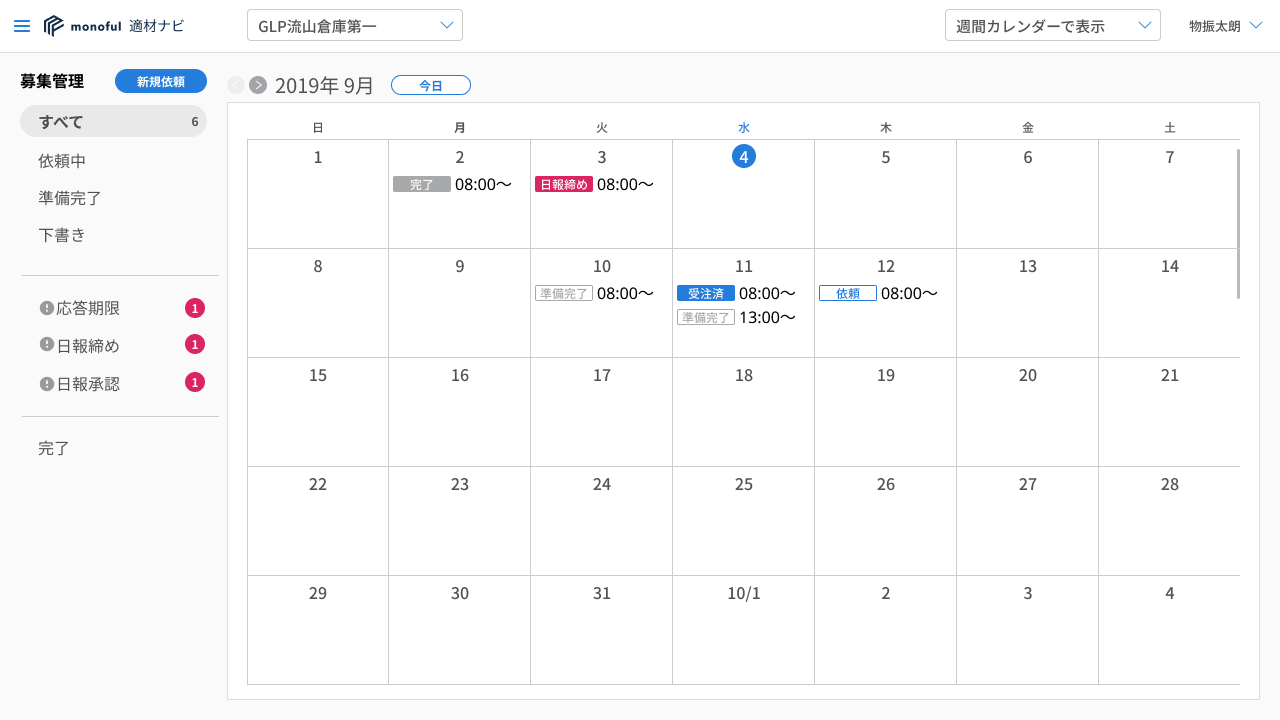Image resolution: width=1280 pixels, height=720 pixels.
Task: Go to previous month arrow
Action: tap(236, 85)
